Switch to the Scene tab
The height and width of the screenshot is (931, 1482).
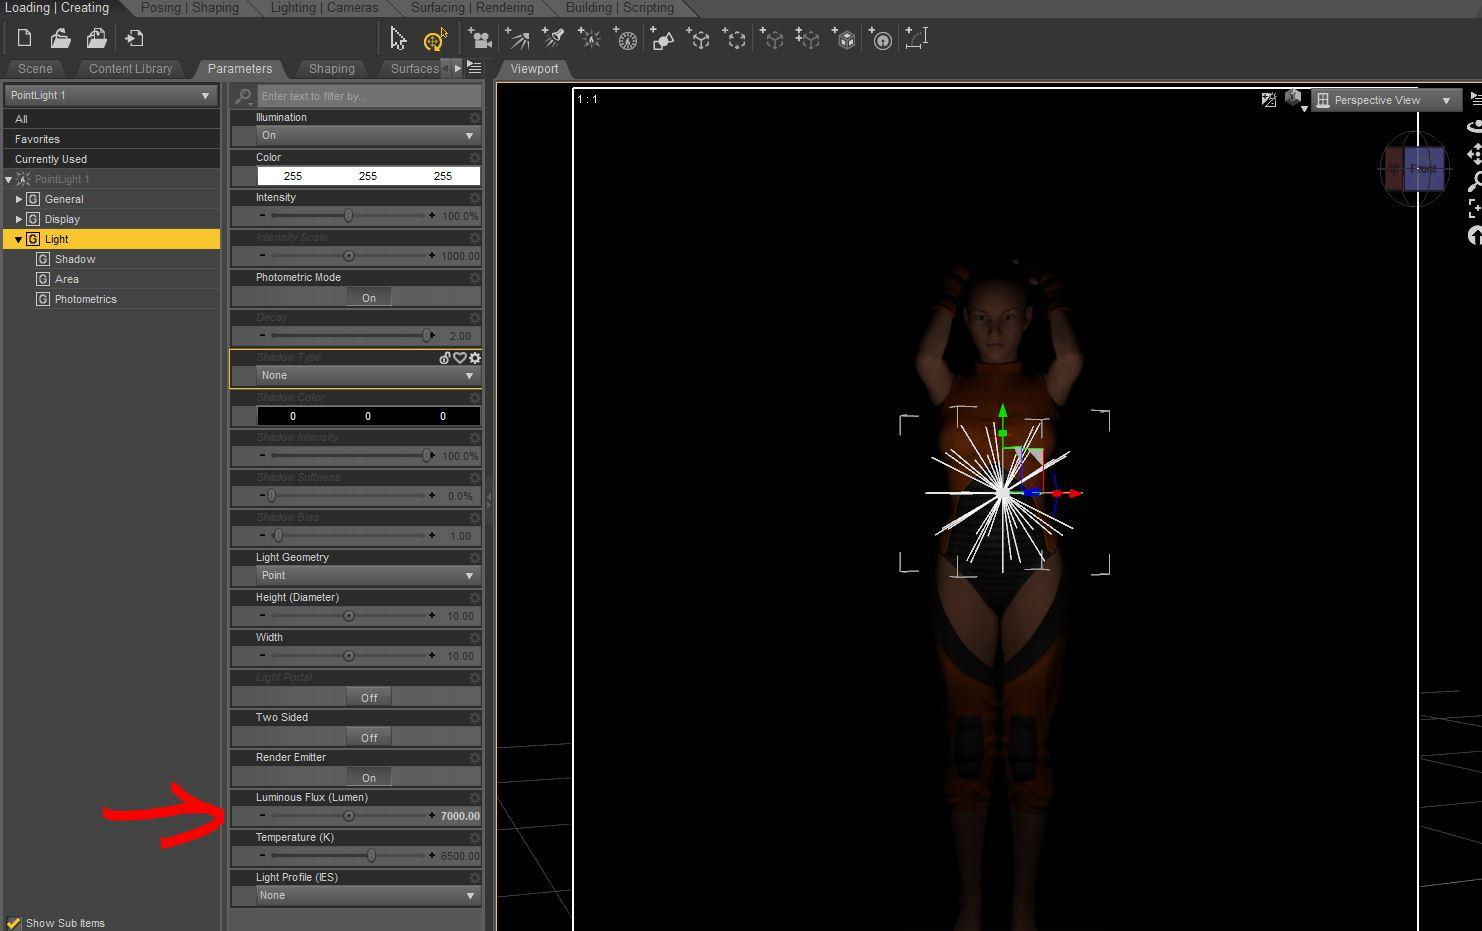[35, 69]
